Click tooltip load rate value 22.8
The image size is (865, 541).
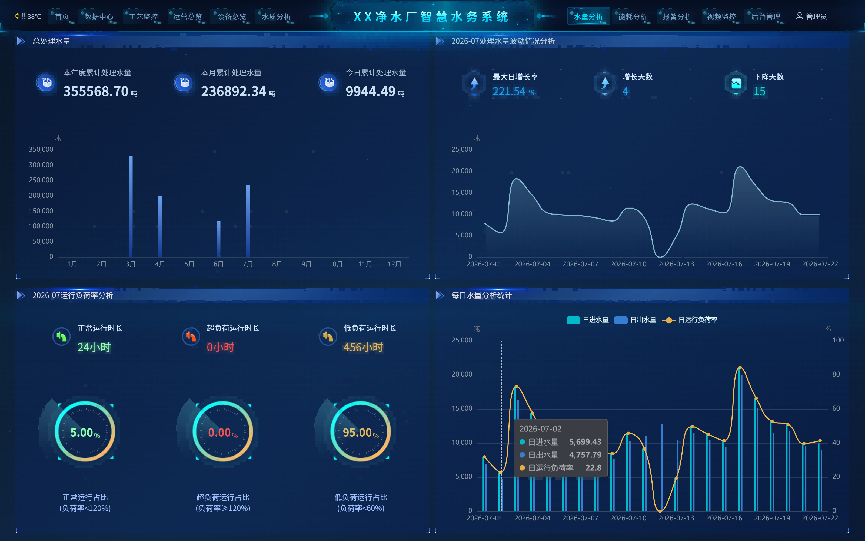click(594, 468)
